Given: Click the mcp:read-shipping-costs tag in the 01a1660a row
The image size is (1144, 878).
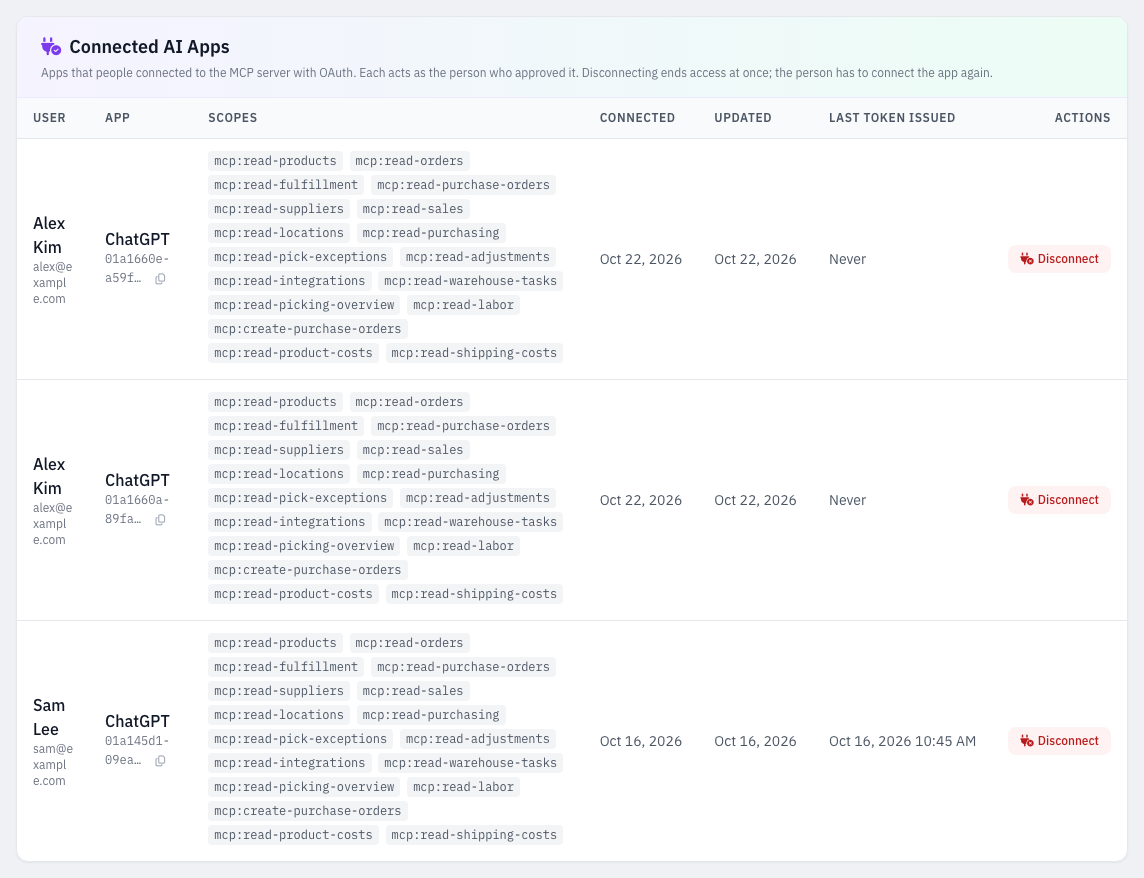Looking at the screenshot, I should (474, 594).
